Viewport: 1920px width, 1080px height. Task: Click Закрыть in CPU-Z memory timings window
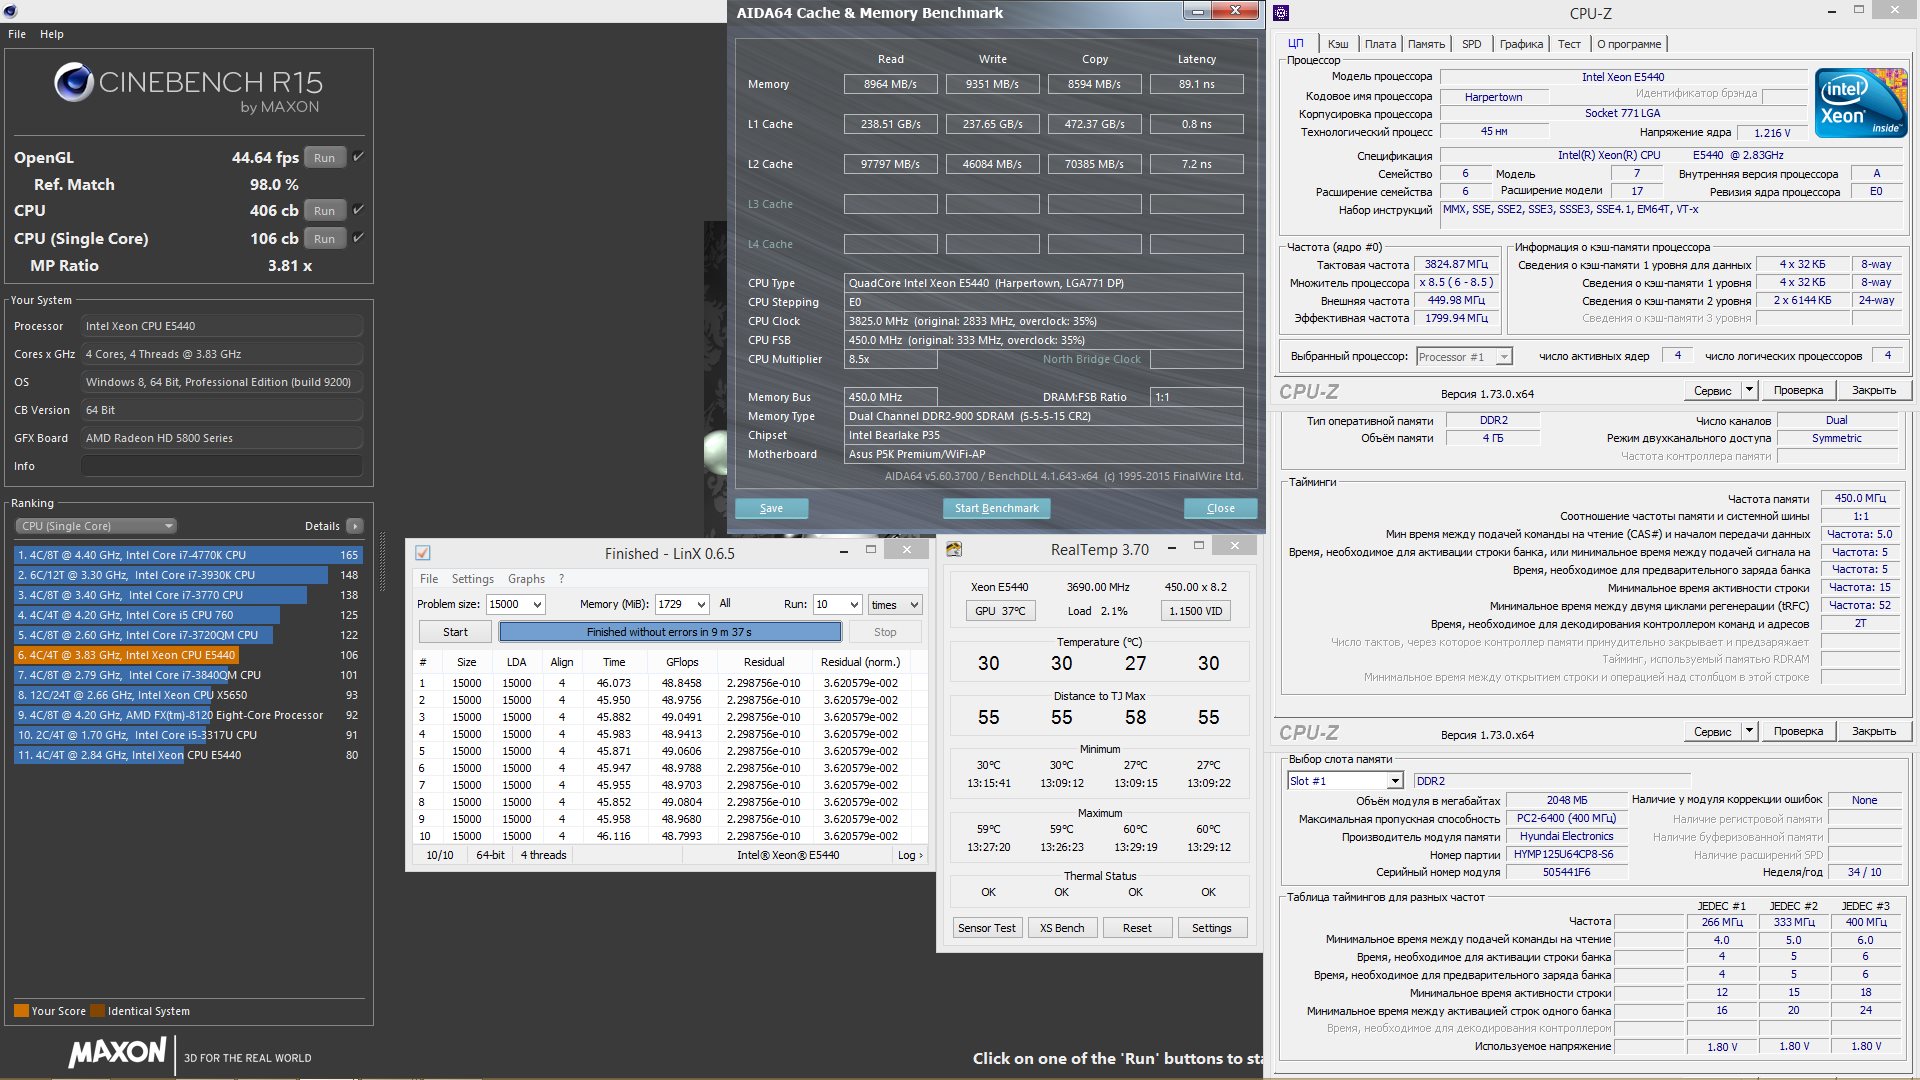pos(1873,731)
